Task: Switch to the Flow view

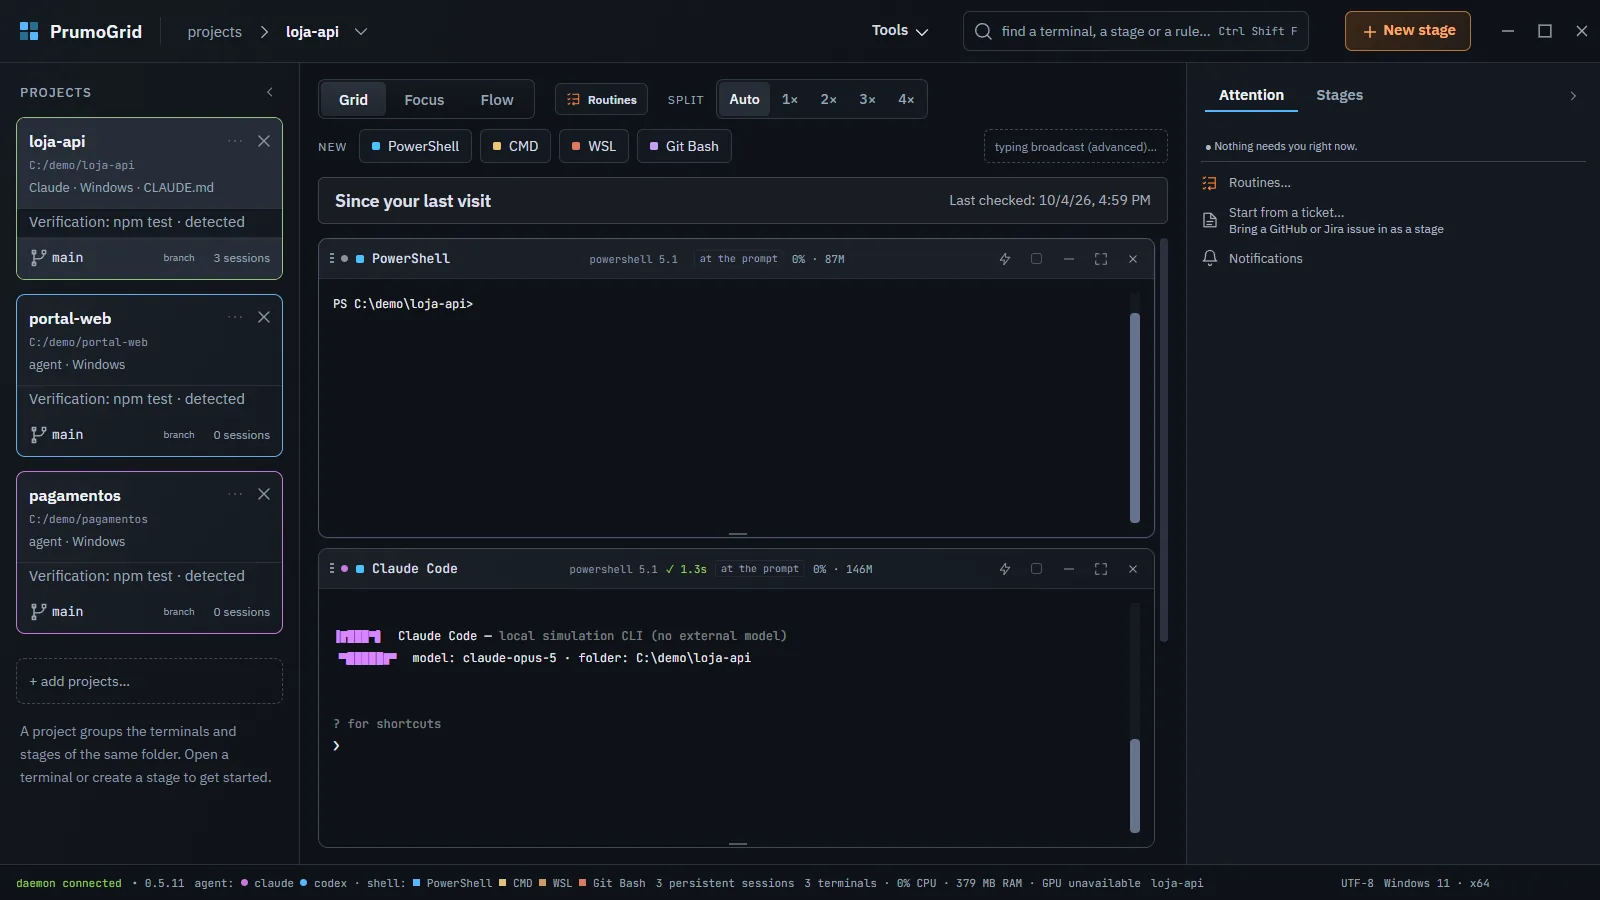Action: tap(497, 100)
